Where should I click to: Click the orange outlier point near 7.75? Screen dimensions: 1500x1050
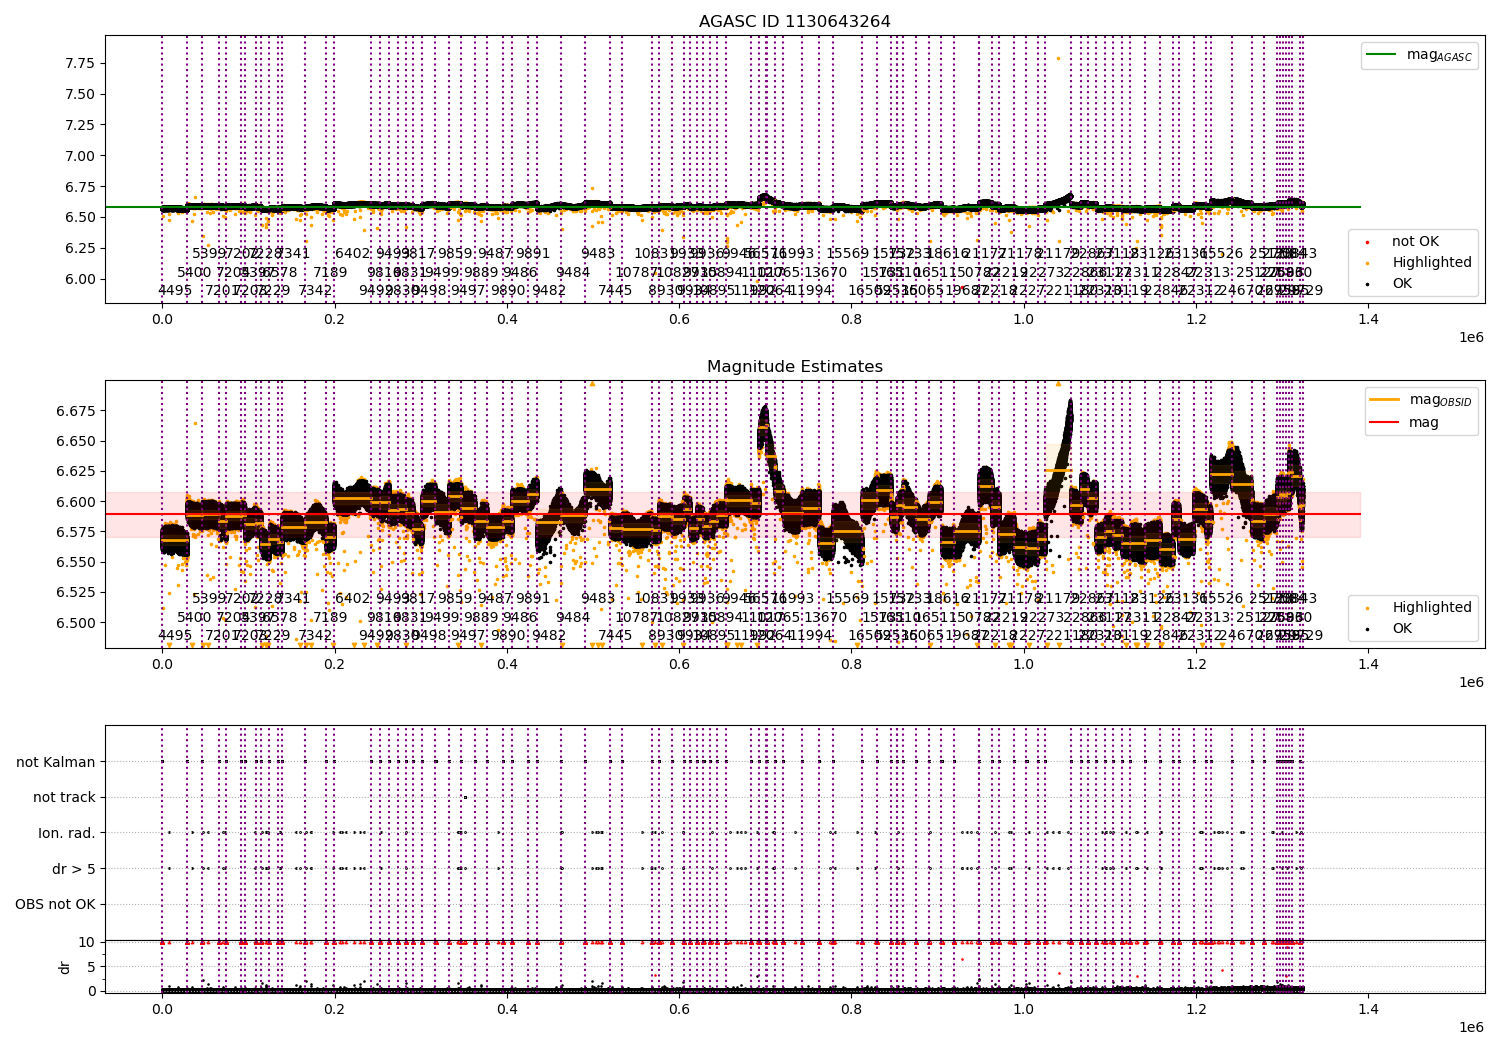(x=1058, y=58)
